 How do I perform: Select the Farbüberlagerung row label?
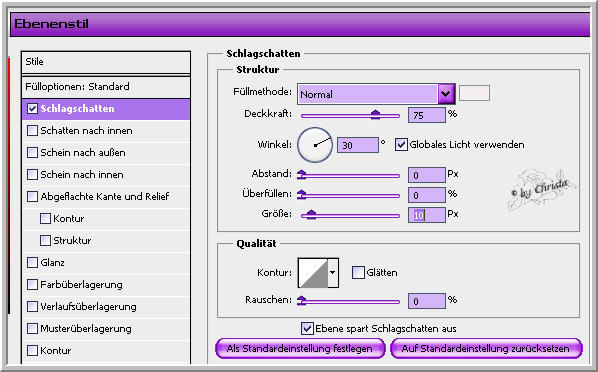coord(81,285)
